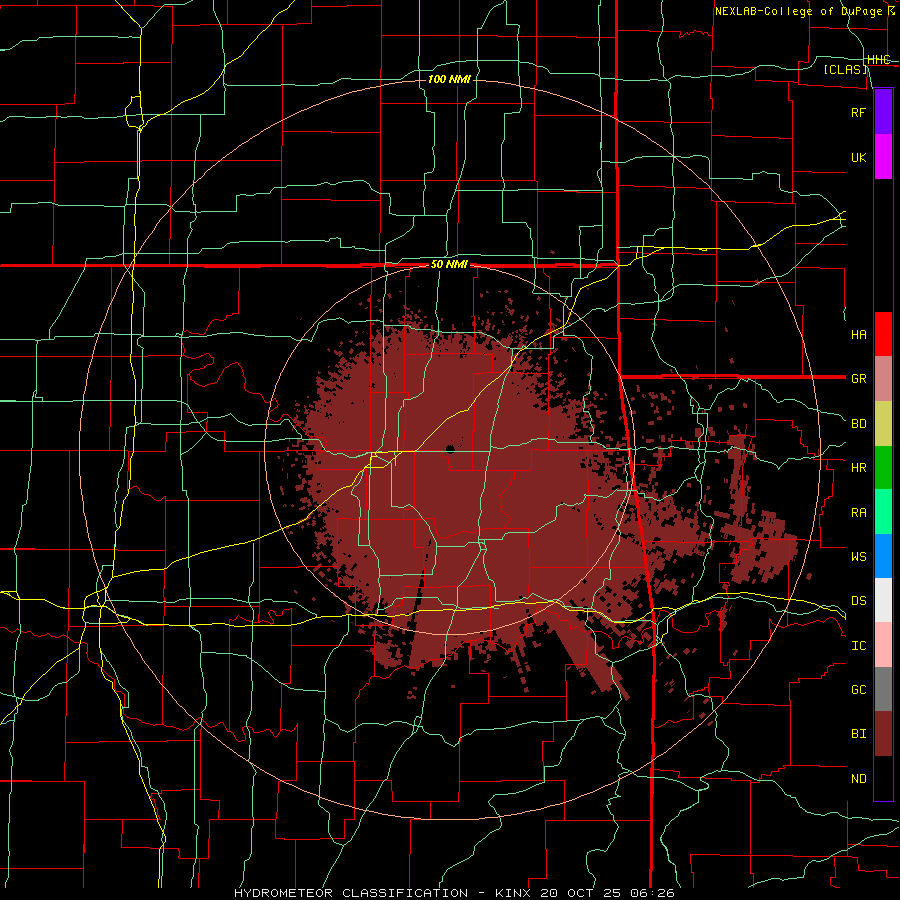This screenshot has width=900, height=900.
Task: Click the ND legend label
Action: point(858,779)
